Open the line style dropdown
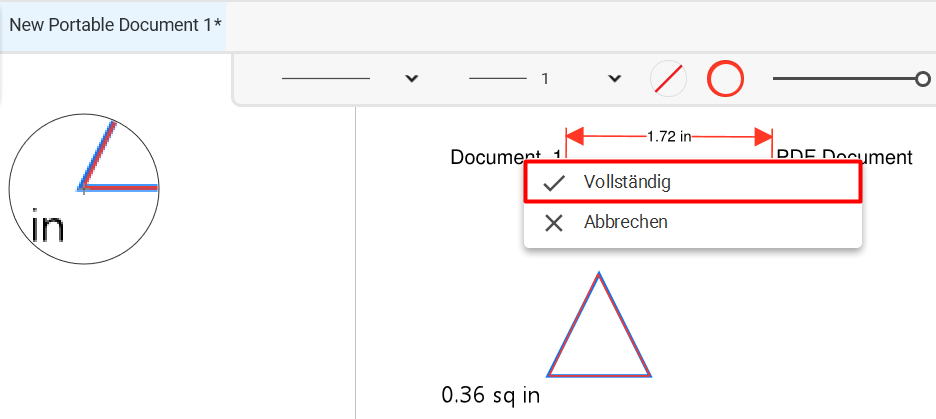Image resolution: width=936 pixels, height=419 pixels. pos(411,78)
